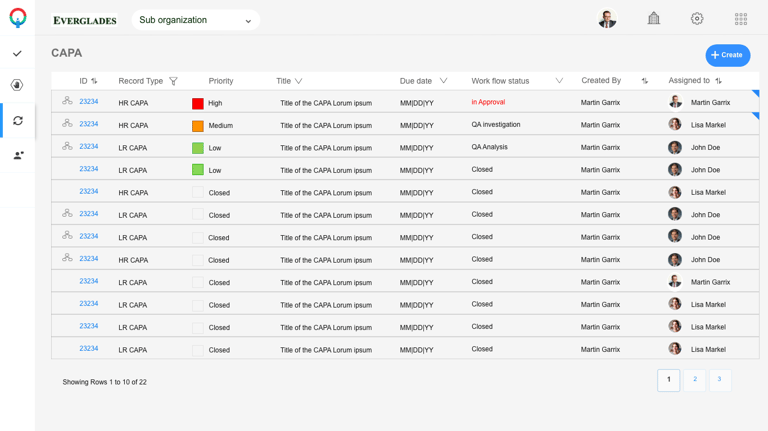Go to pagination page 2

[695, 380]
